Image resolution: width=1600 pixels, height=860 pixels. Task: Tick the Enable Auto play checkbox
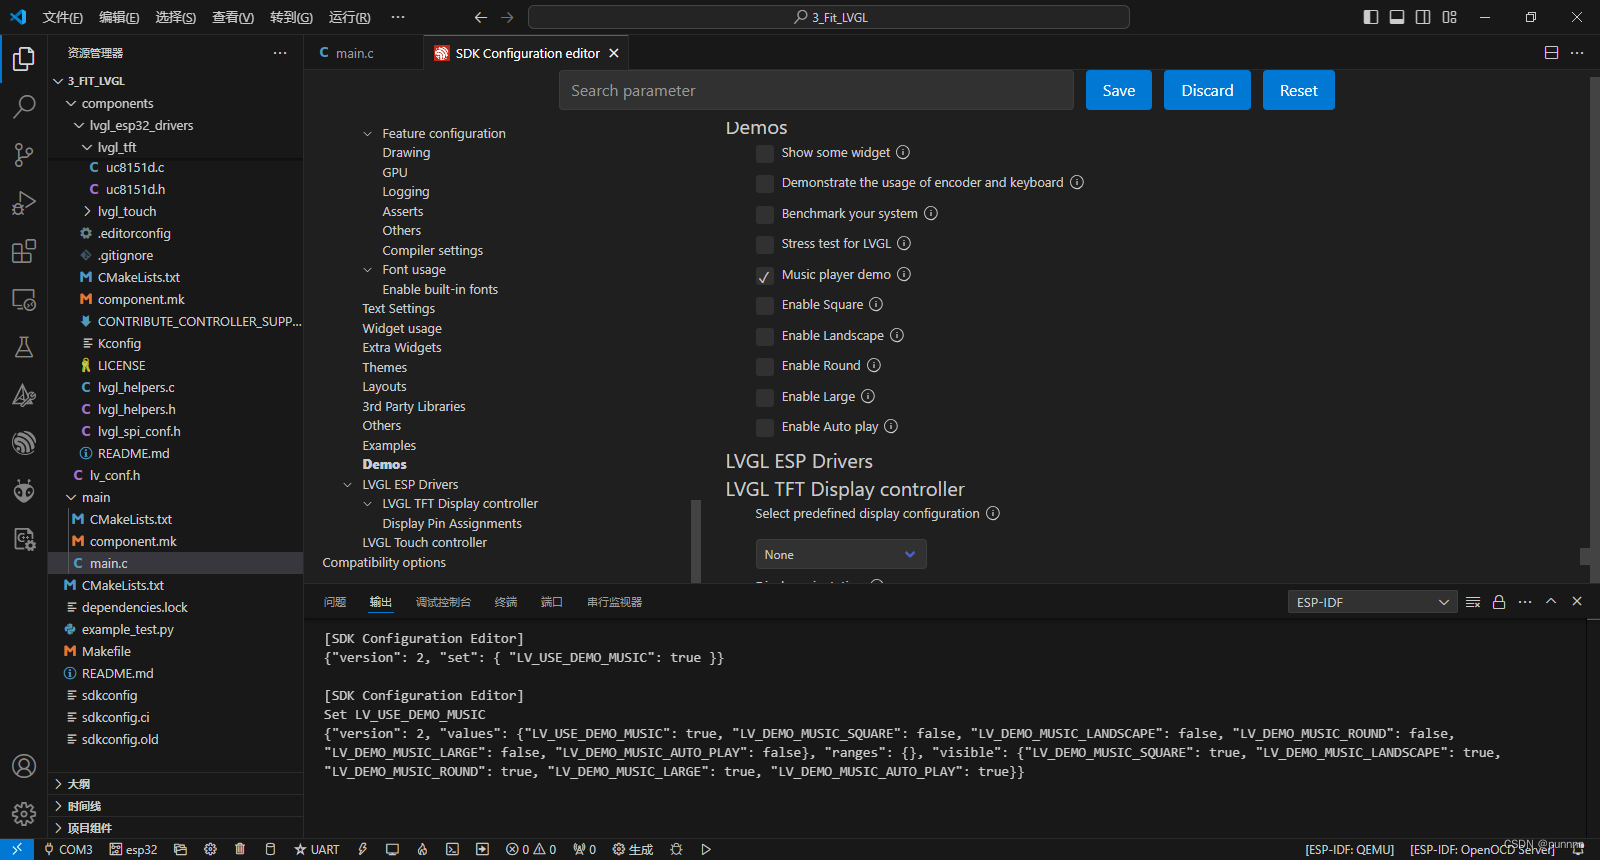[x=765, y=428]
